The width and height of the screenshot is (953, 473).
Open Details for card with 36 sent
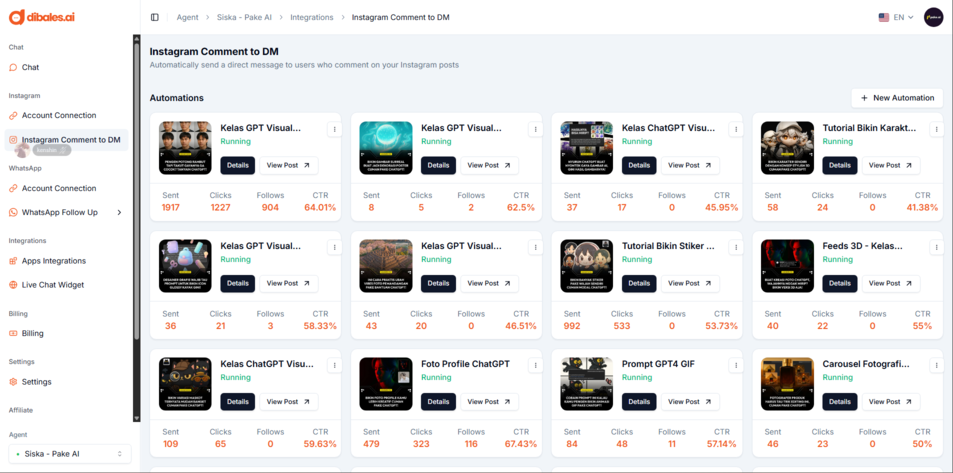click(x=238, y=283)
